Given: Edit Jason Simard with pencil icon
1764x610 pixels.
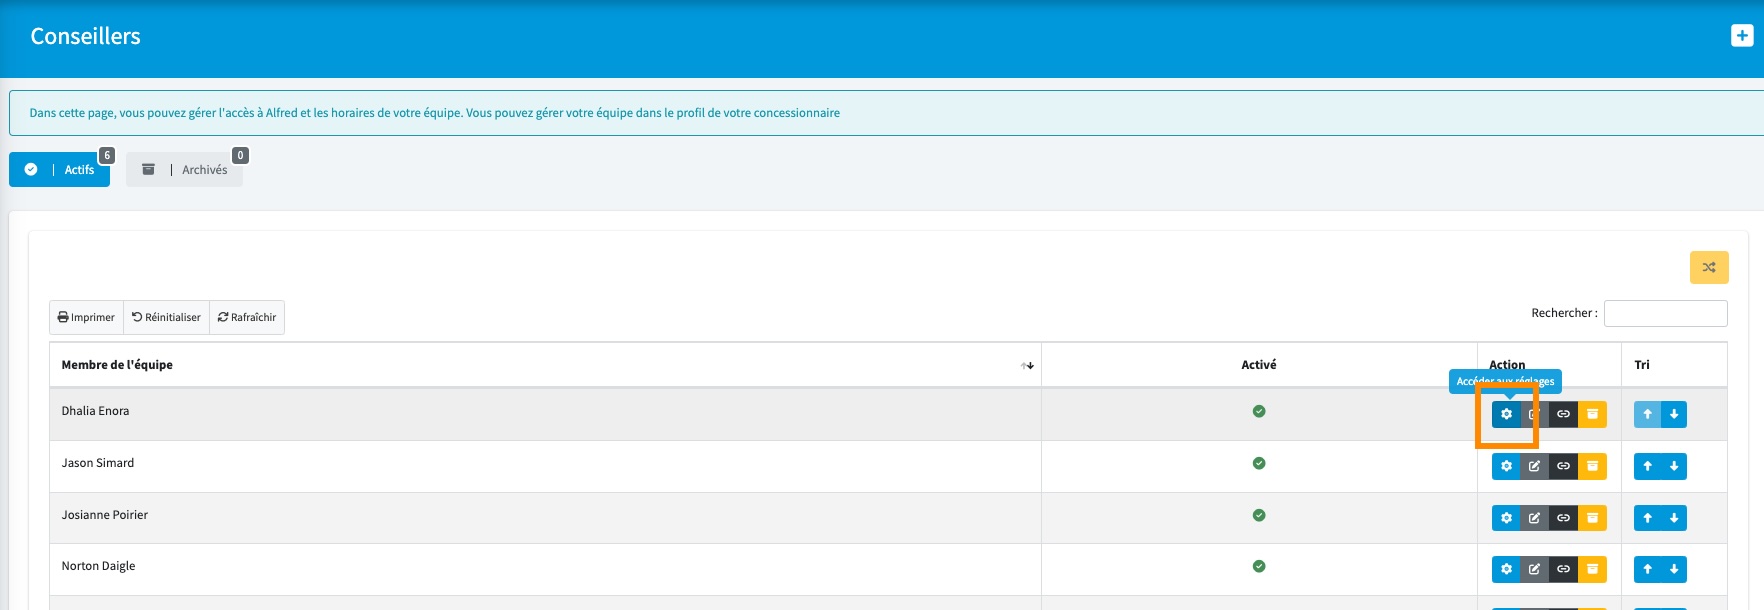Looking at the screenshot, I should tap(1534, 466).
